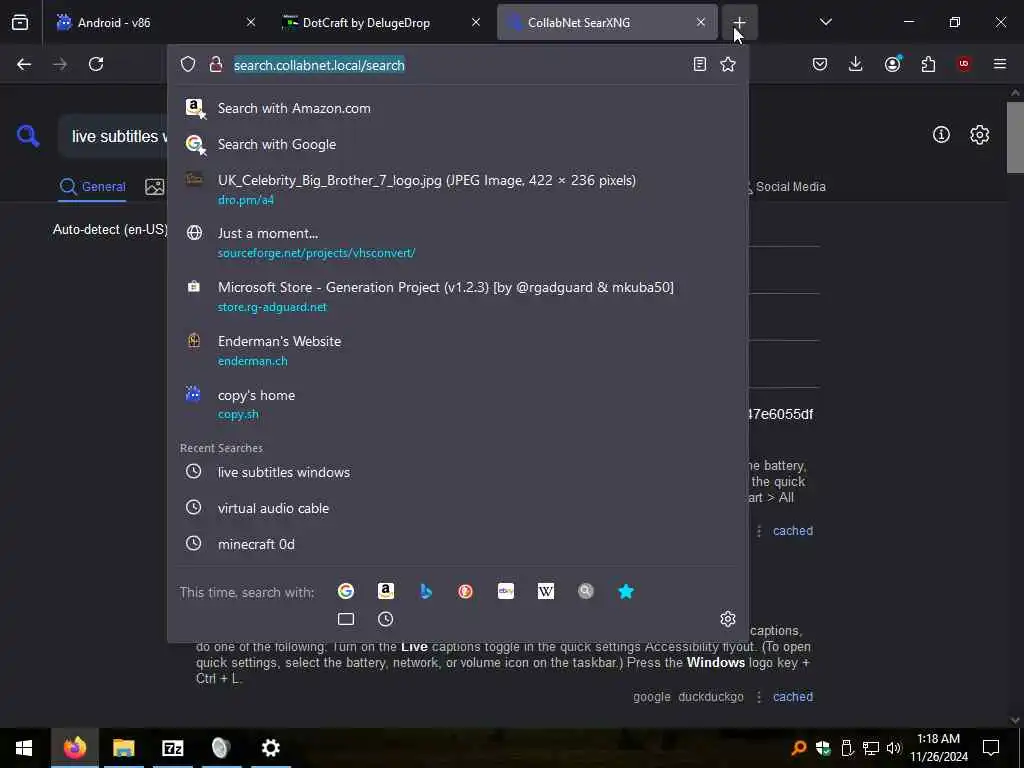Search this time with DuckDuckGo icon

[x=466, y=592]
